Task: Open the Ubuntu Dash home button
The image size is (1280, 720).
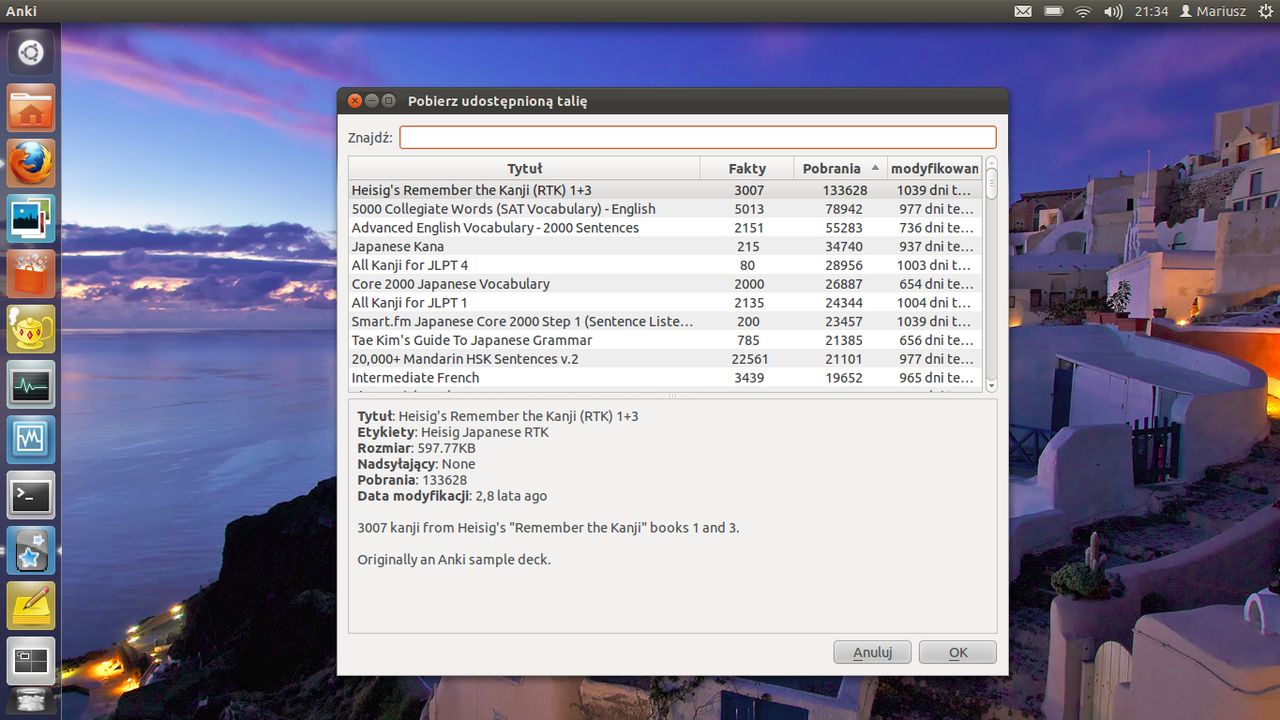Action: 30,52
